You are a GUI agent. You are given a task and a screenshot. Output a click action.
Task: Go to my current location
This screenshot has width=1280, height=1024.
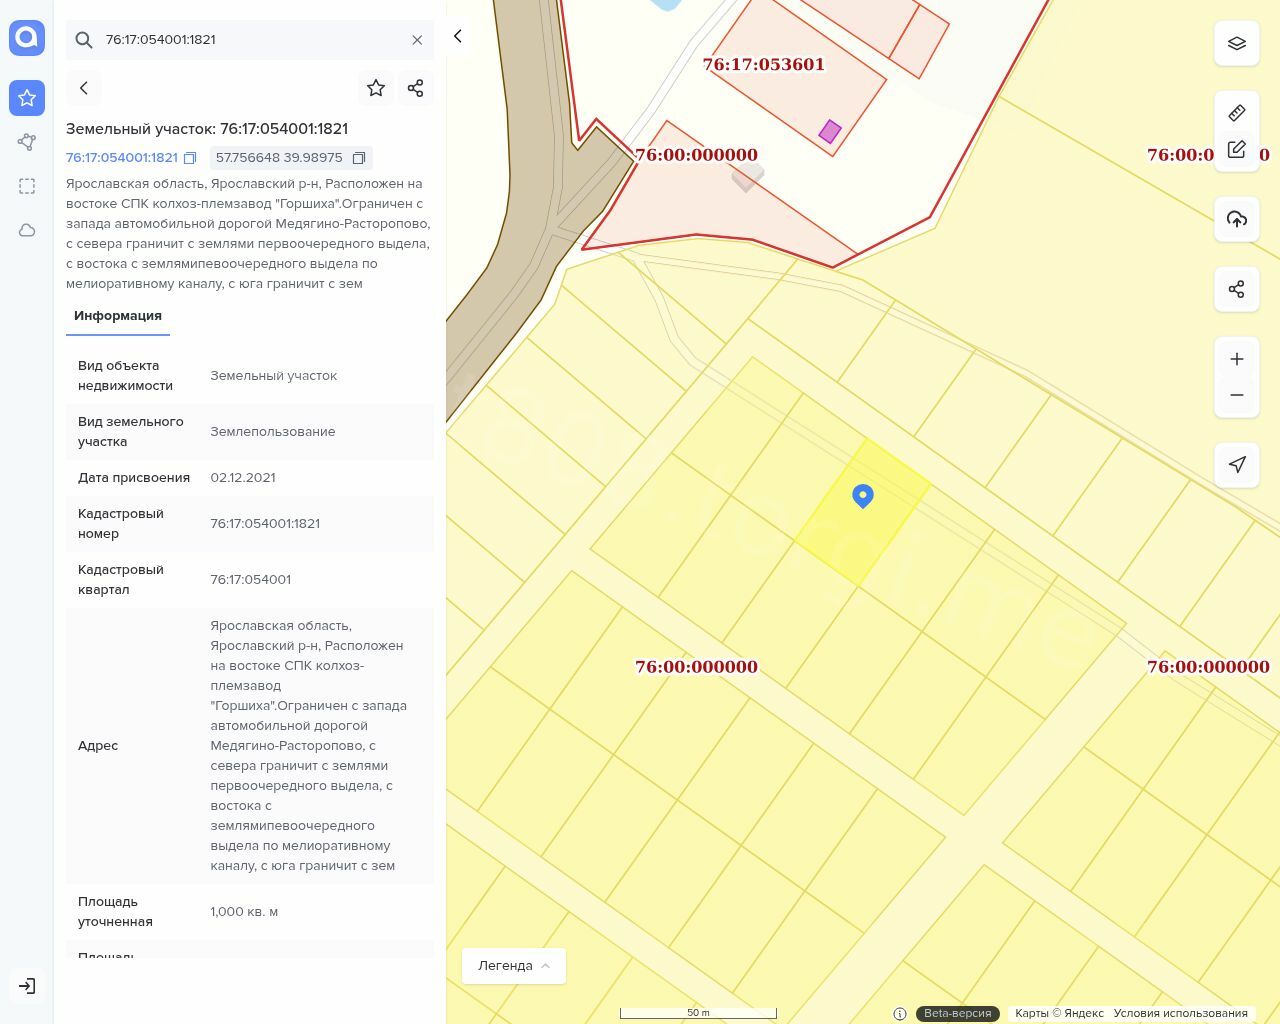tap(1236, 464)
